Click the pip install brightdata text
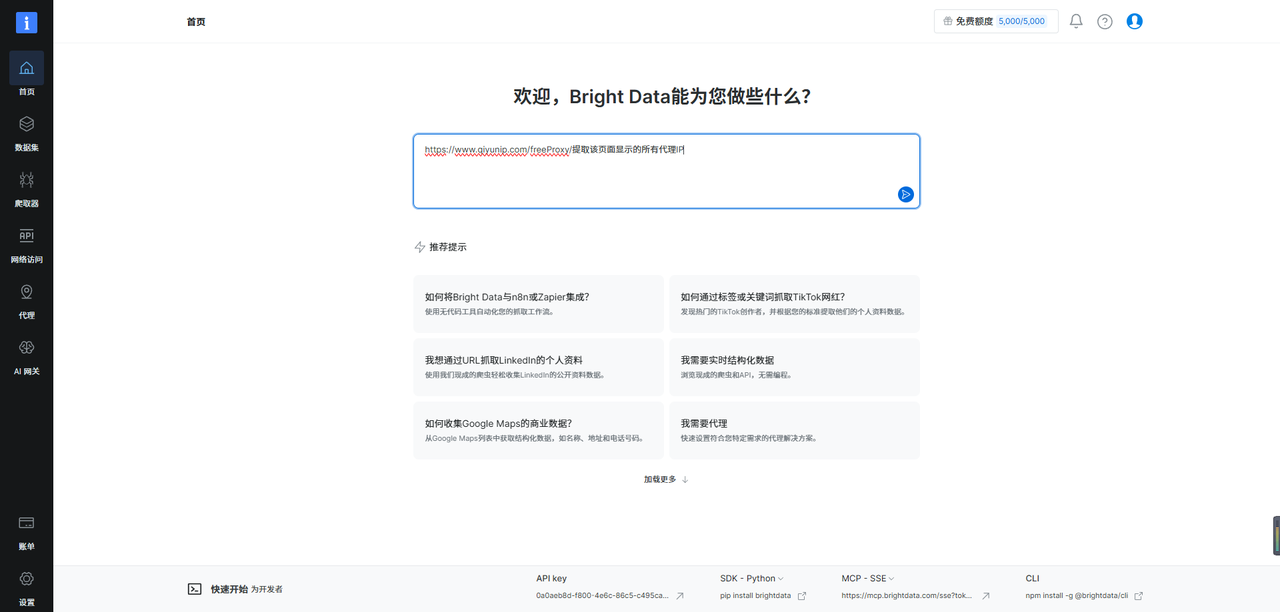1280x612 pixels. (x=755, y=595)
